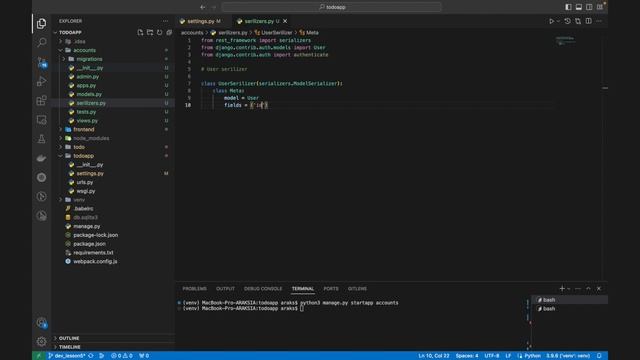Split the editor to the right

click(x=589, y=21)
